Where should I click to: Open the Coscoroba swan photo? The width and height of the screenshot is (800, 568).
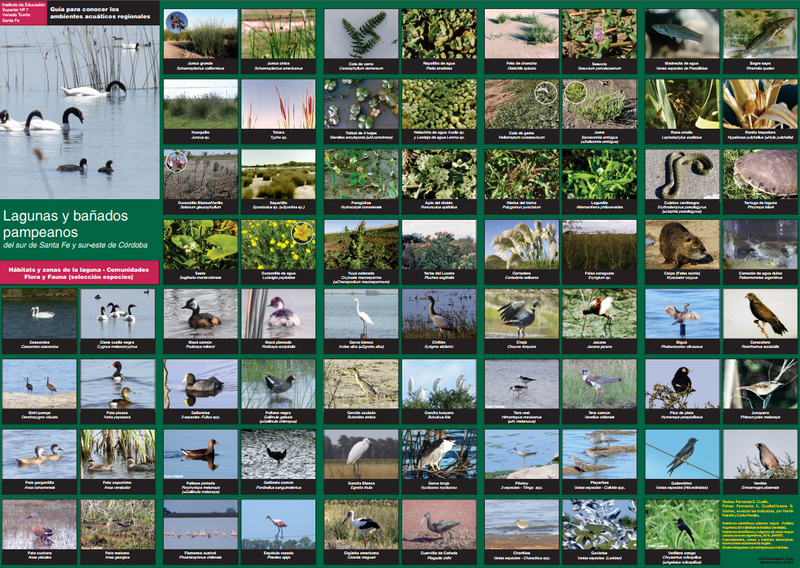pos(39,313)
